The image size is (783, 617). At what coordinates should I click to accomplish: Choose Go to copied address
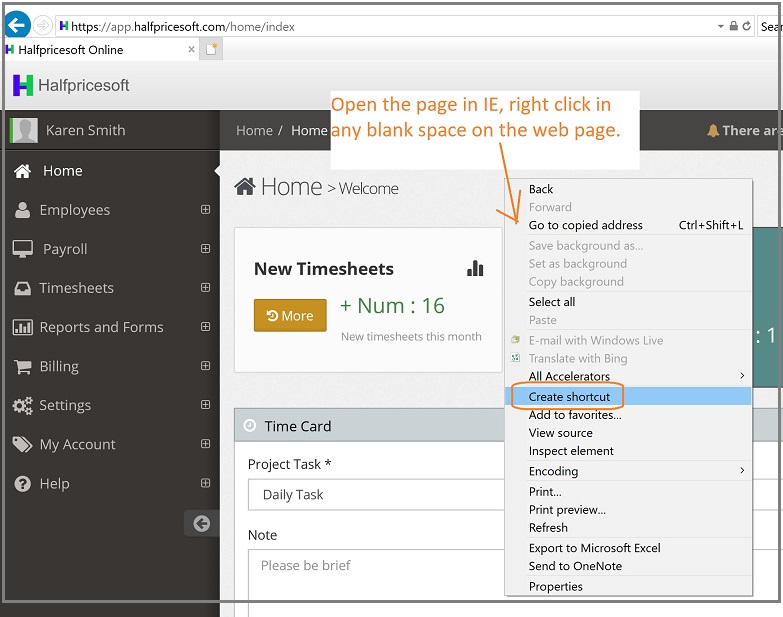[x=628, y=225]
